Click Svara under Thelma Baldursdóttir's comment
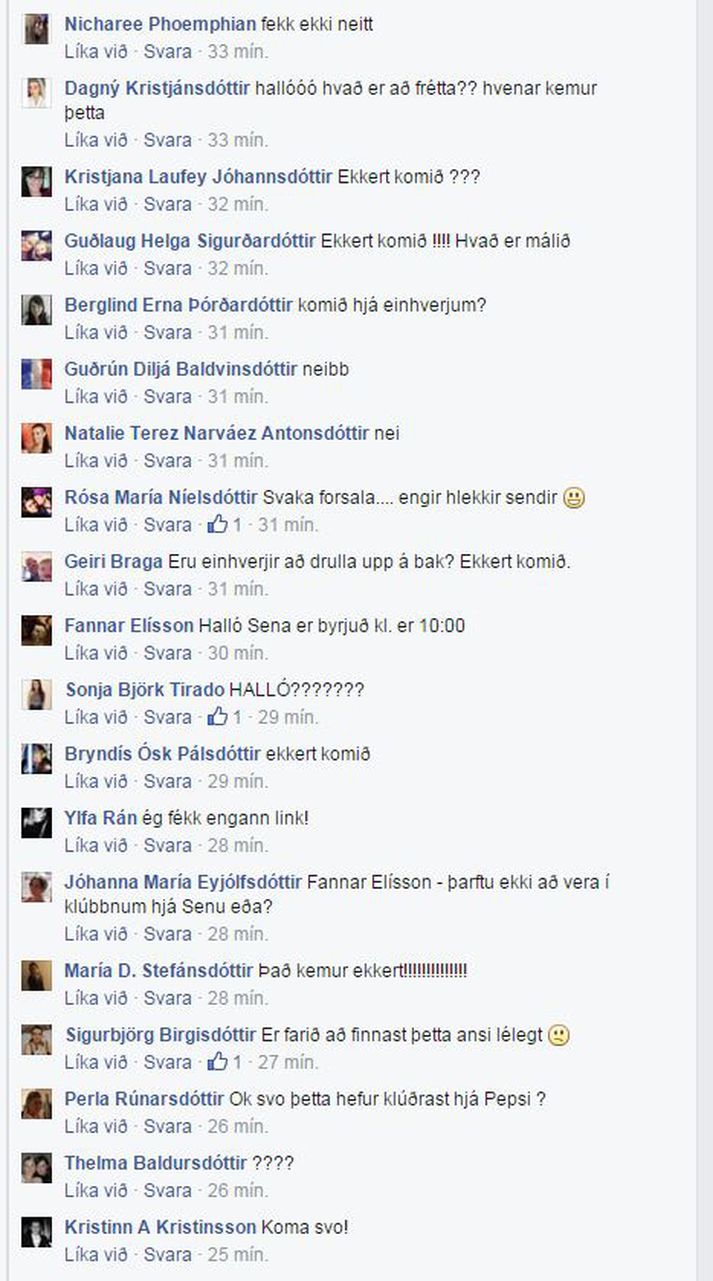This screenshot has height=1281, width=713. (x=167, y=1190)
